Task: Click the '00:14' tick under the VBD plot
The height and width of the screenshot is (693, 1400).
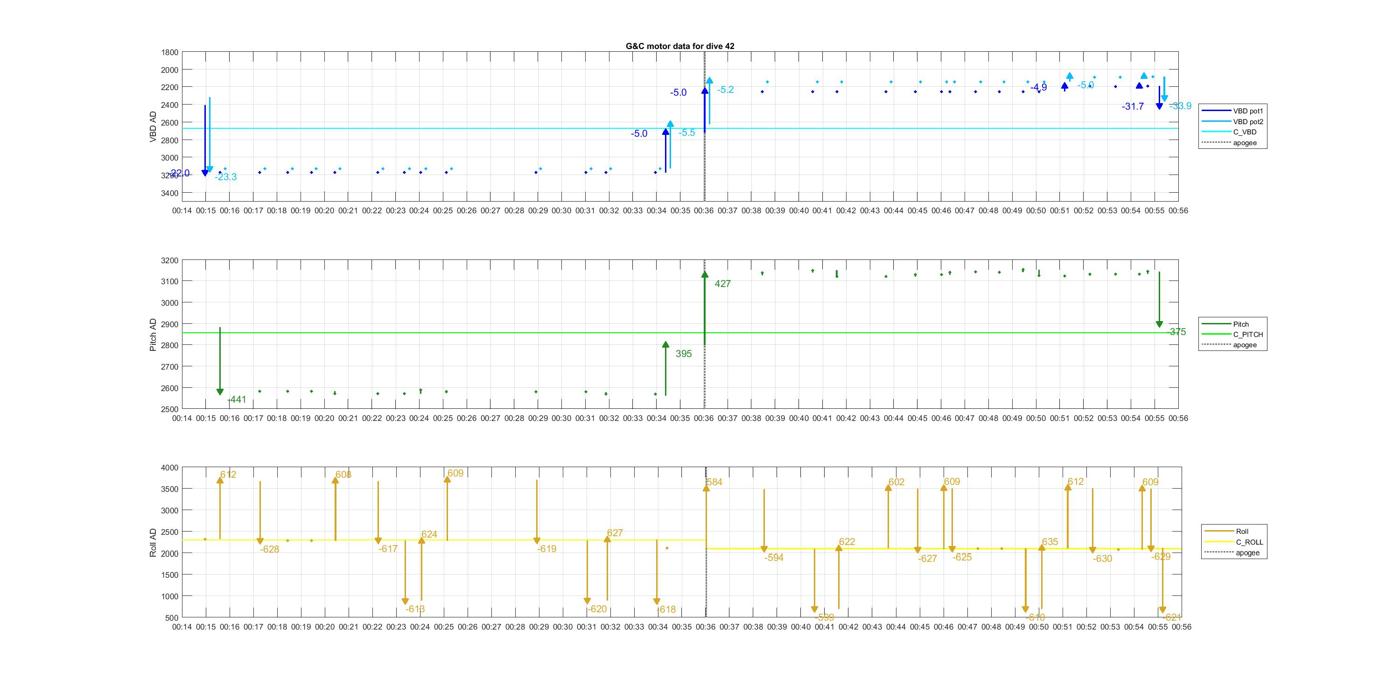Action: pos(182,210)
